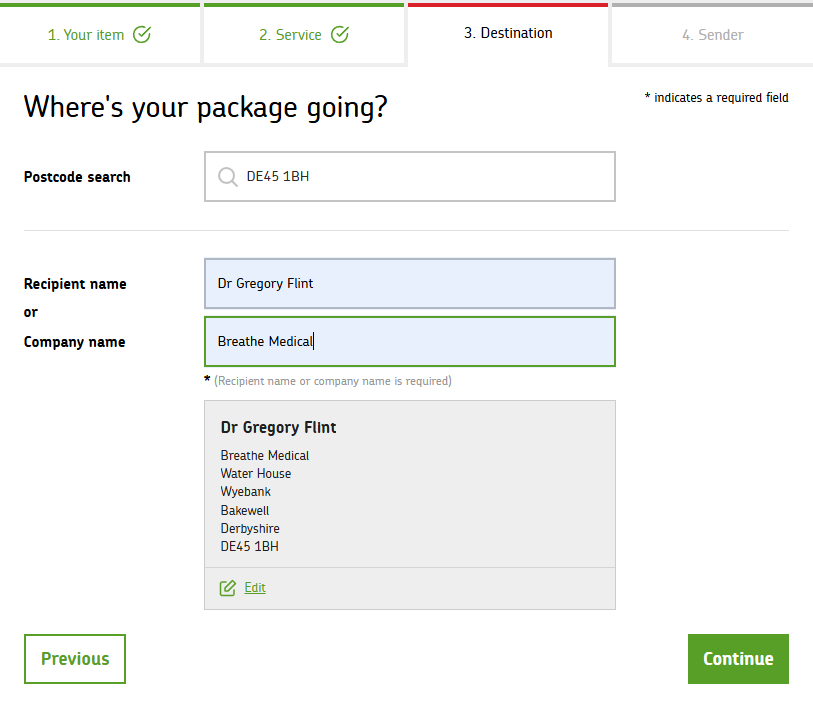813x706 pixels.
Task: Click the Breathe Medical company name field
Action: [x=410, y=342]
